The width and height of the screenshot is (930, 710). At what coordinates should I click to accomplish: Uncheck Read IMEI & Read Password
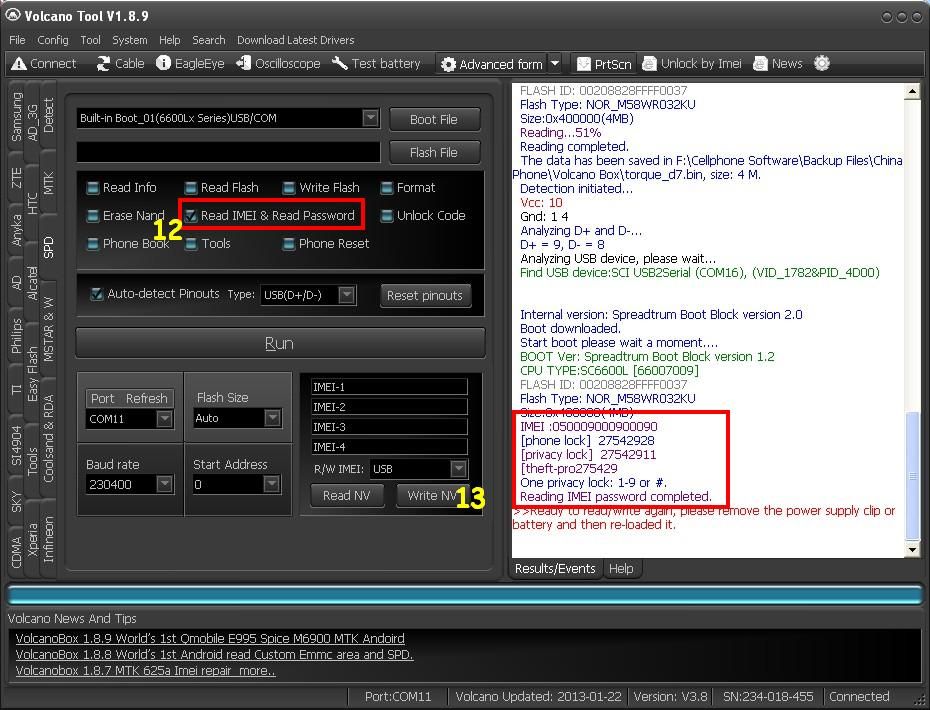tap(191, 215)
